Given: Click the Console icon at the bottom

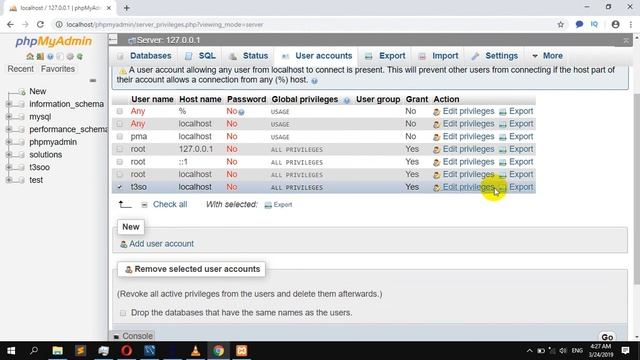Looking at the screenshot, I should tap(116, 336).
